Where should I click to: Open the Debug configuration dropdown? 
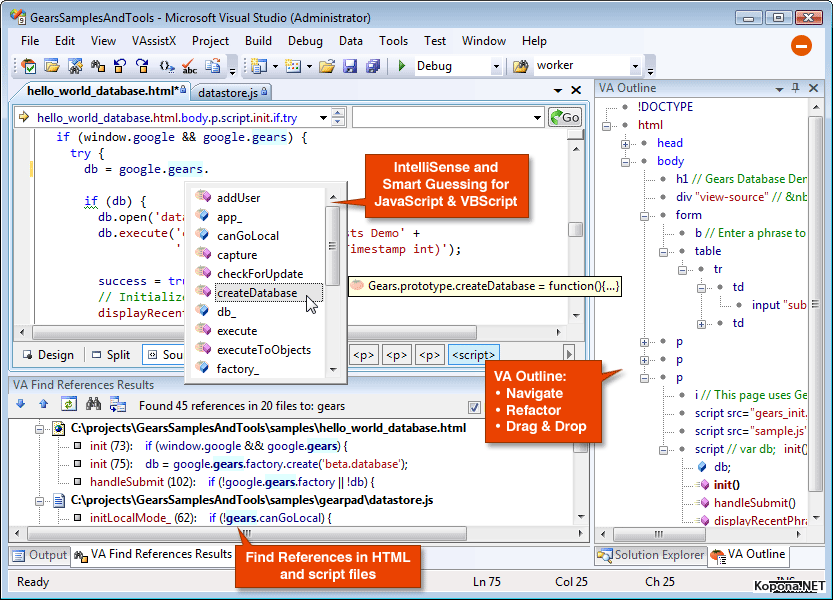pos(496,66)
